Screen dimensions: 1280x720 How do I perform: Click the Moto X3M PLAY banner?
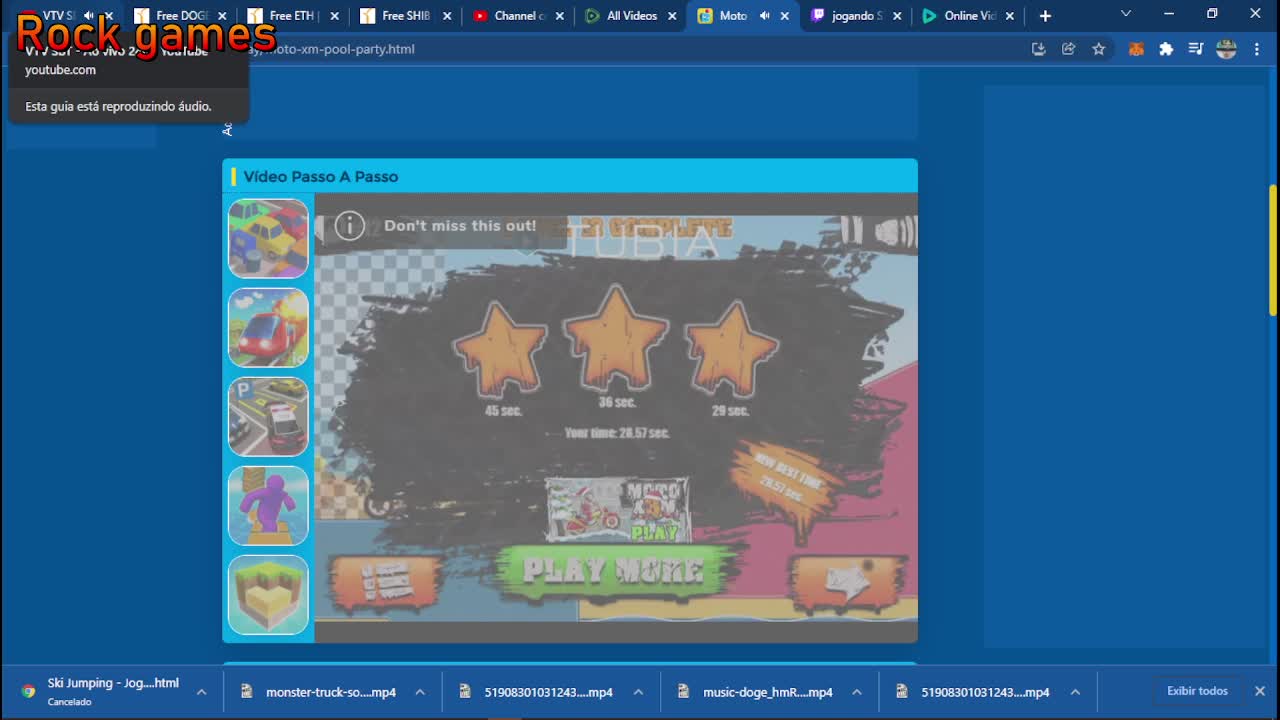(618, 510)
